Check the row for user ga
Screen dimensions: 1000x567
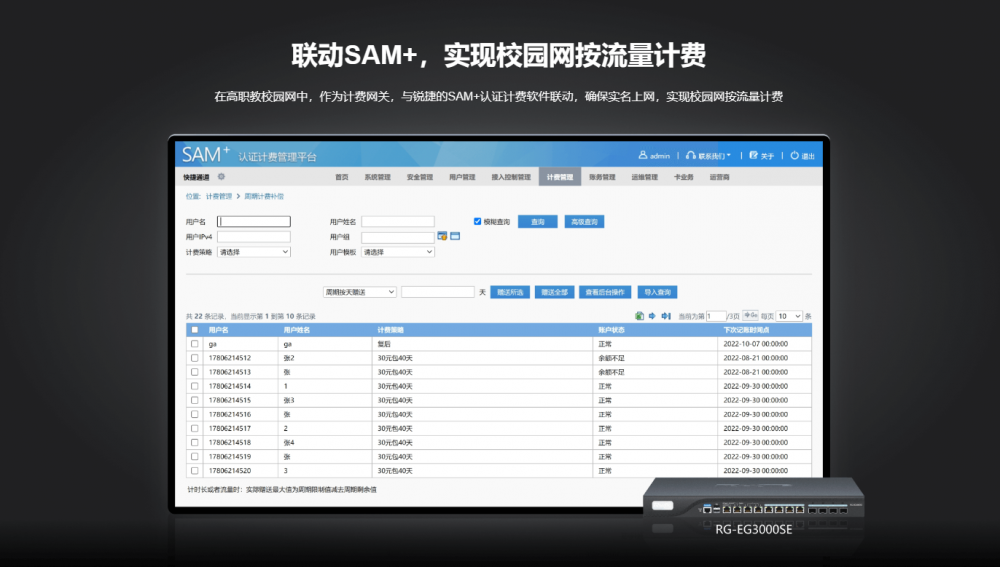click(x=195, y=344)
